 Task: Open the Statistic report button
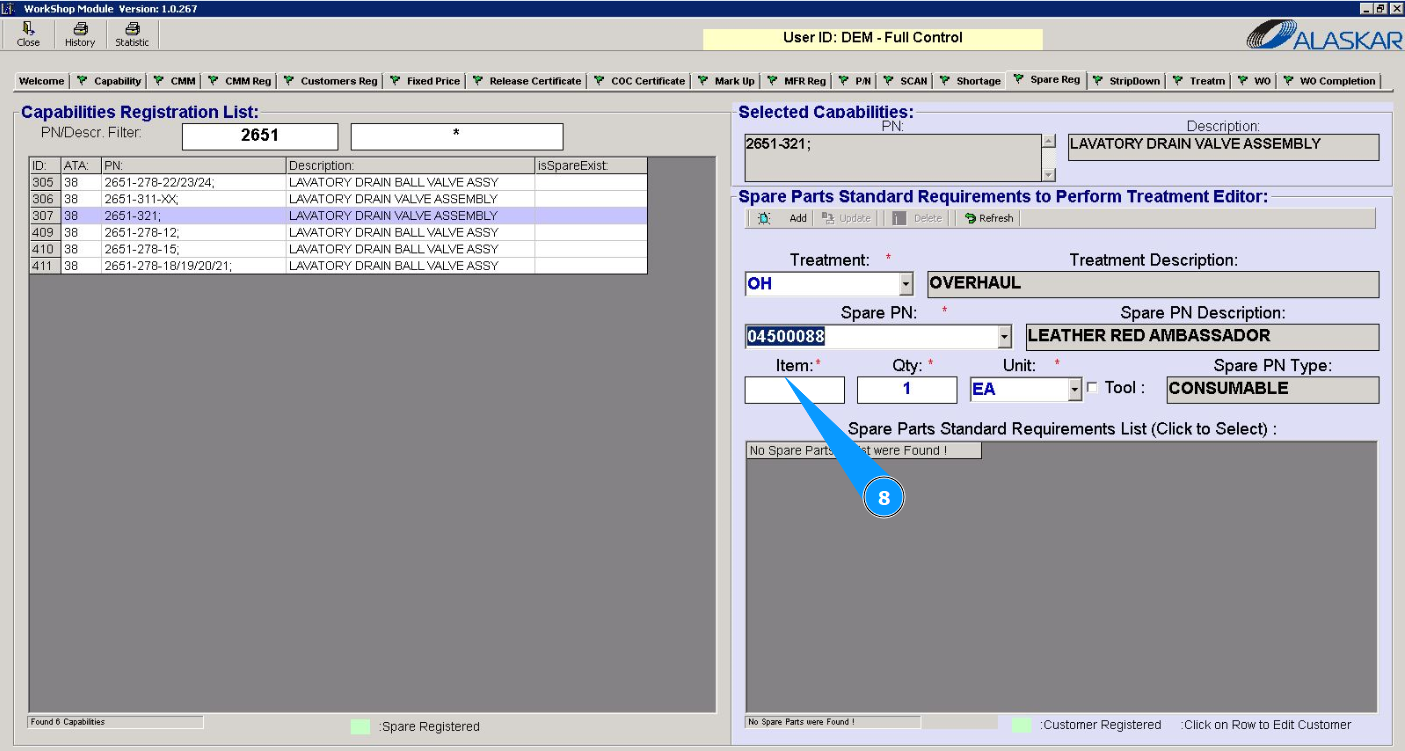tap(131, 35)
